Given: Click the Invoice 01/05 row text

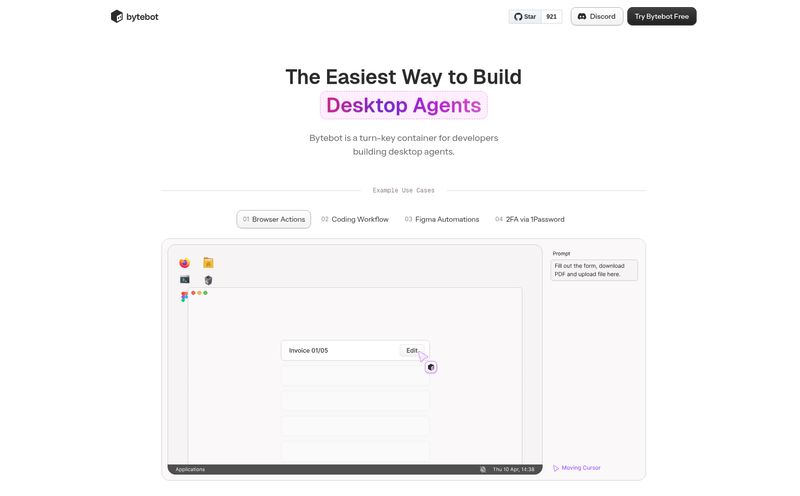Looking at the screenshot, I should (309, 351).
